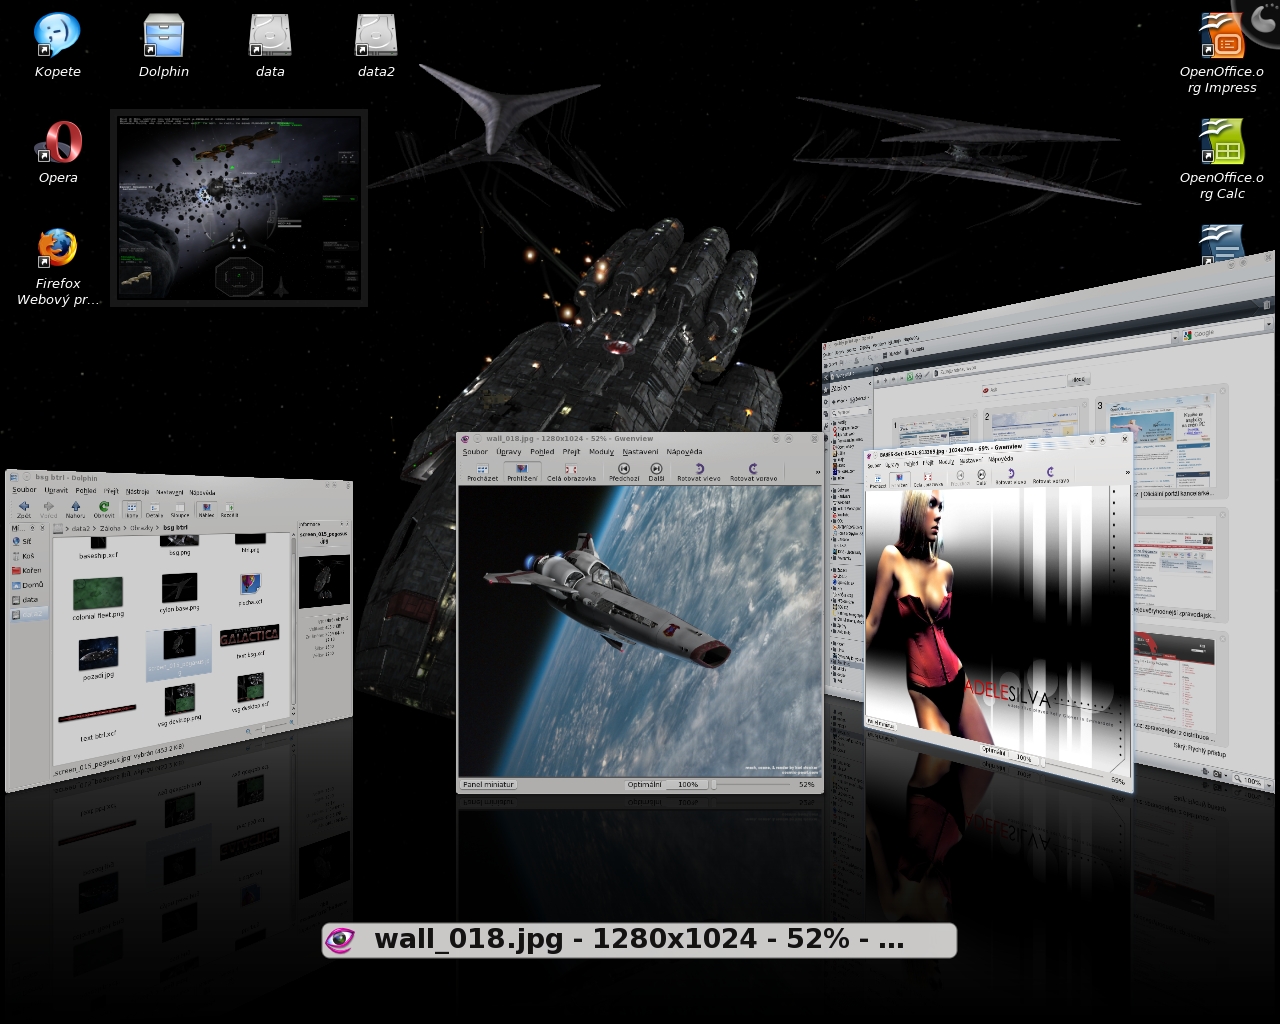
Task: Open speed dial 3 thumbnail in Opera
Action: pos(1161,440)
